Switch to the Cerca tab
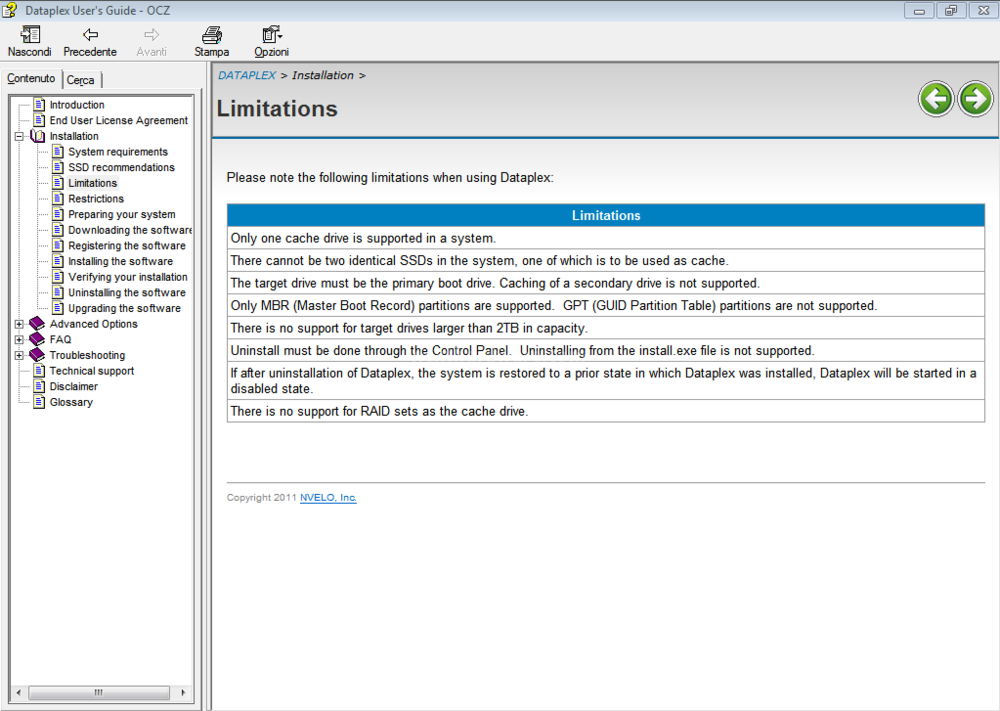 click(81, 80)
